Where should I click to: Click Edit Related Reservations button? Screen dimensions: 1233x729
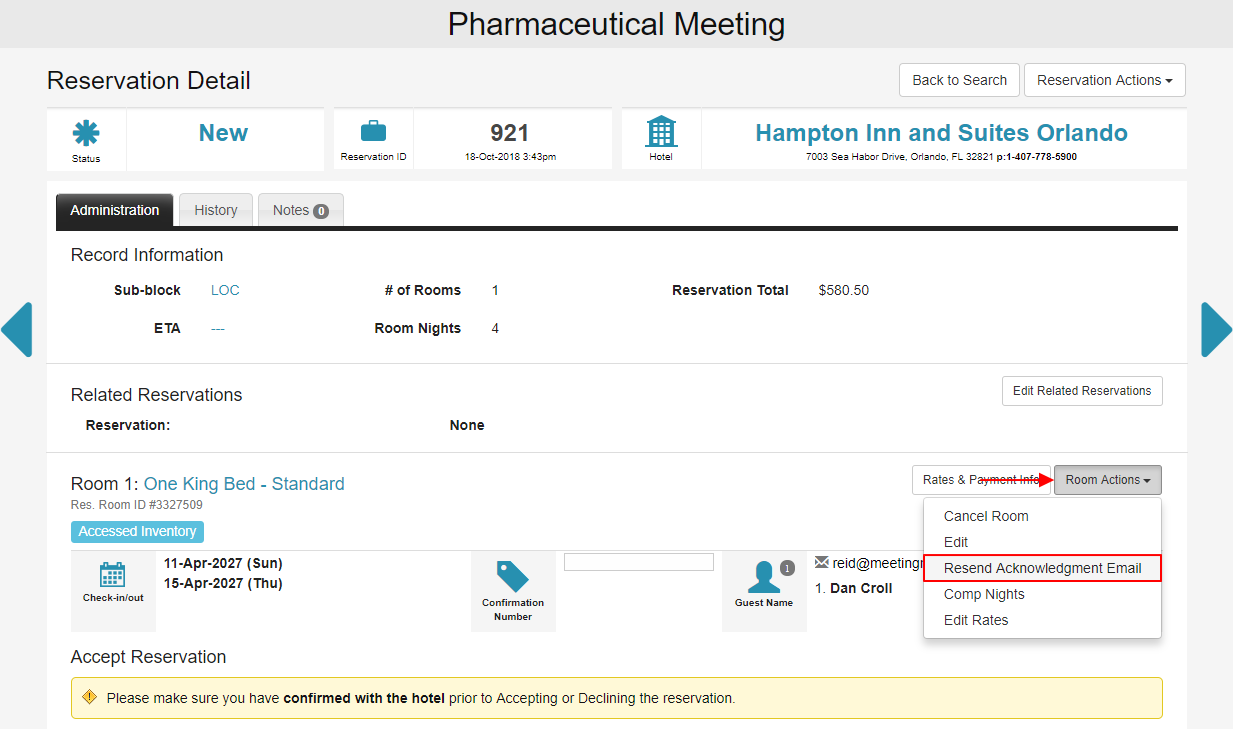[1082, 391]
